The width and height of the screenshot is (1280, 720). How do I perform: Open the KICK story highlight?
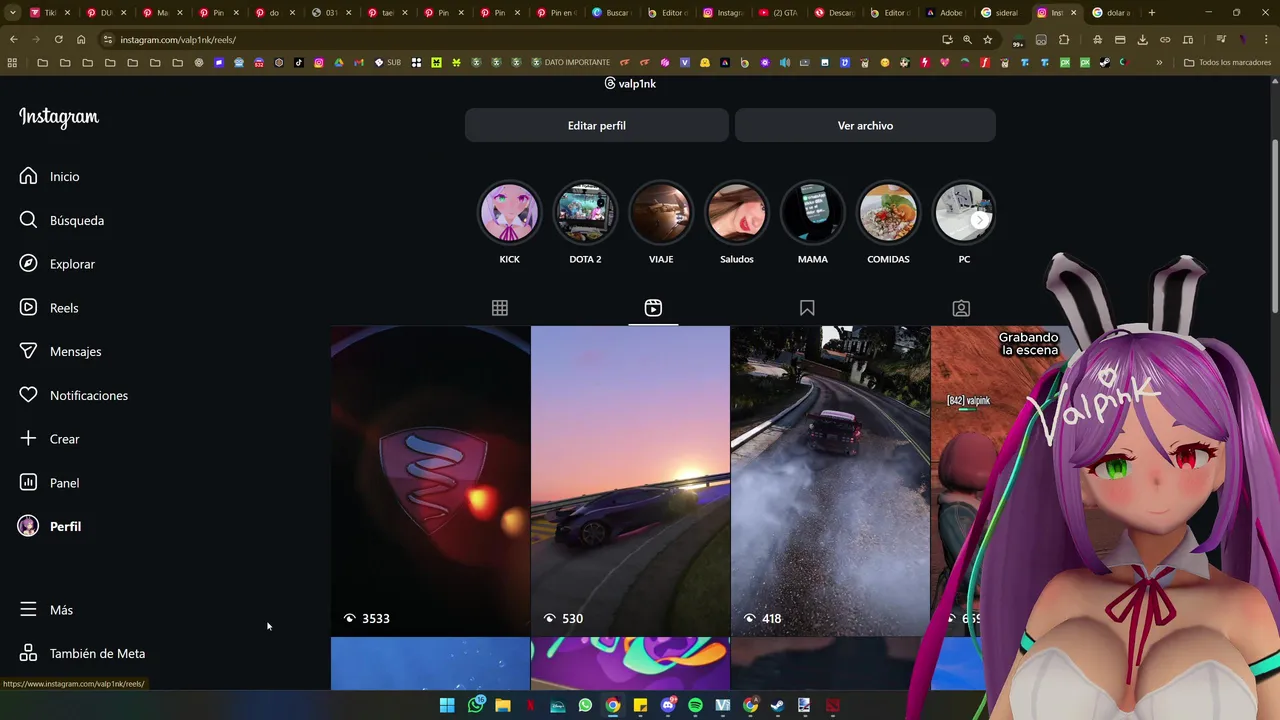pyautogui.click(x=510, y=213)
